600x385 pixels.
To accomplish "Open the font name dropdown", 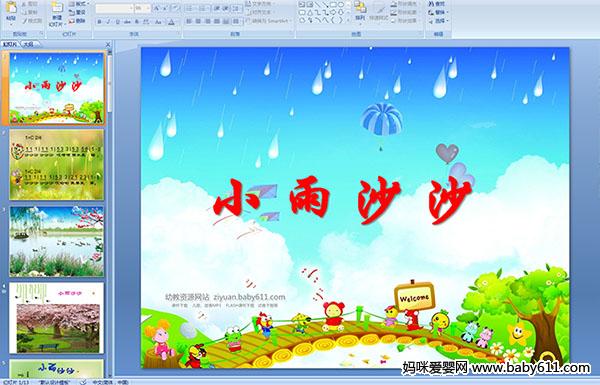I will (x=114, y=8).
